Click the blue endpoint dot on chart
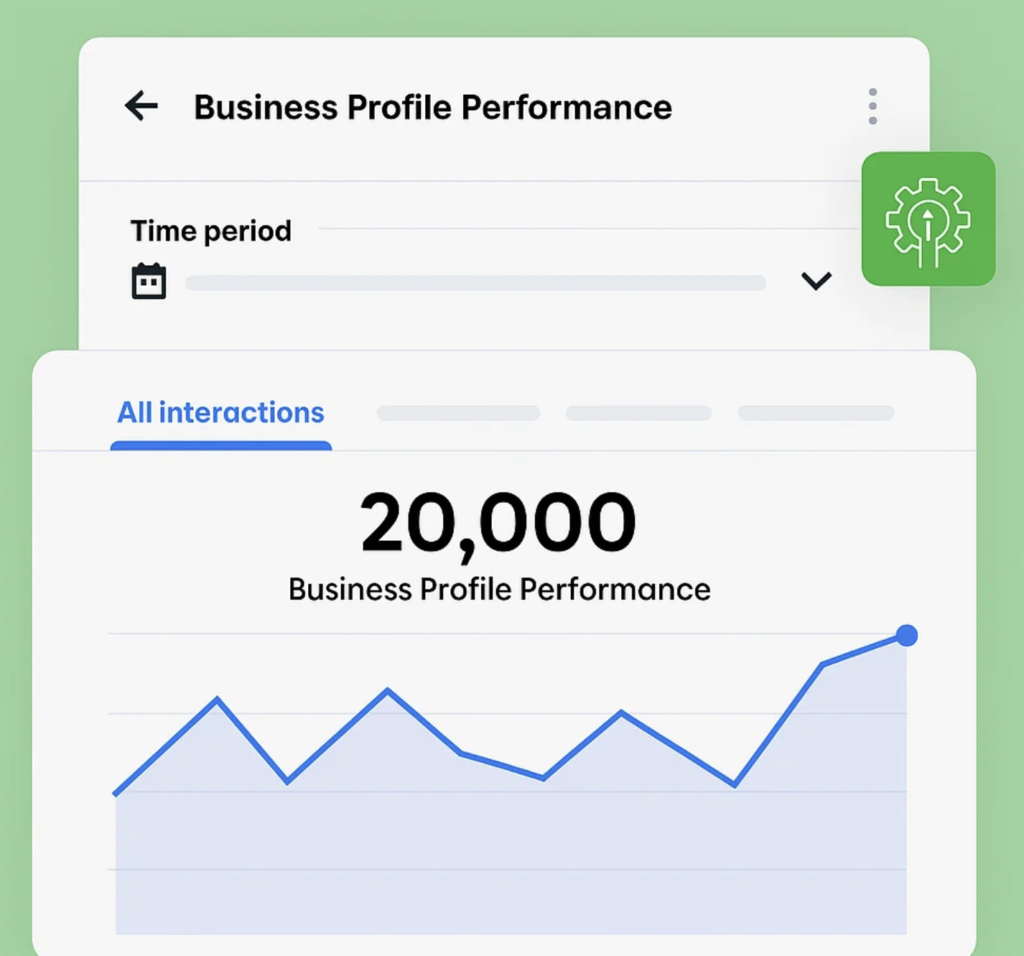 click(906, 635)
